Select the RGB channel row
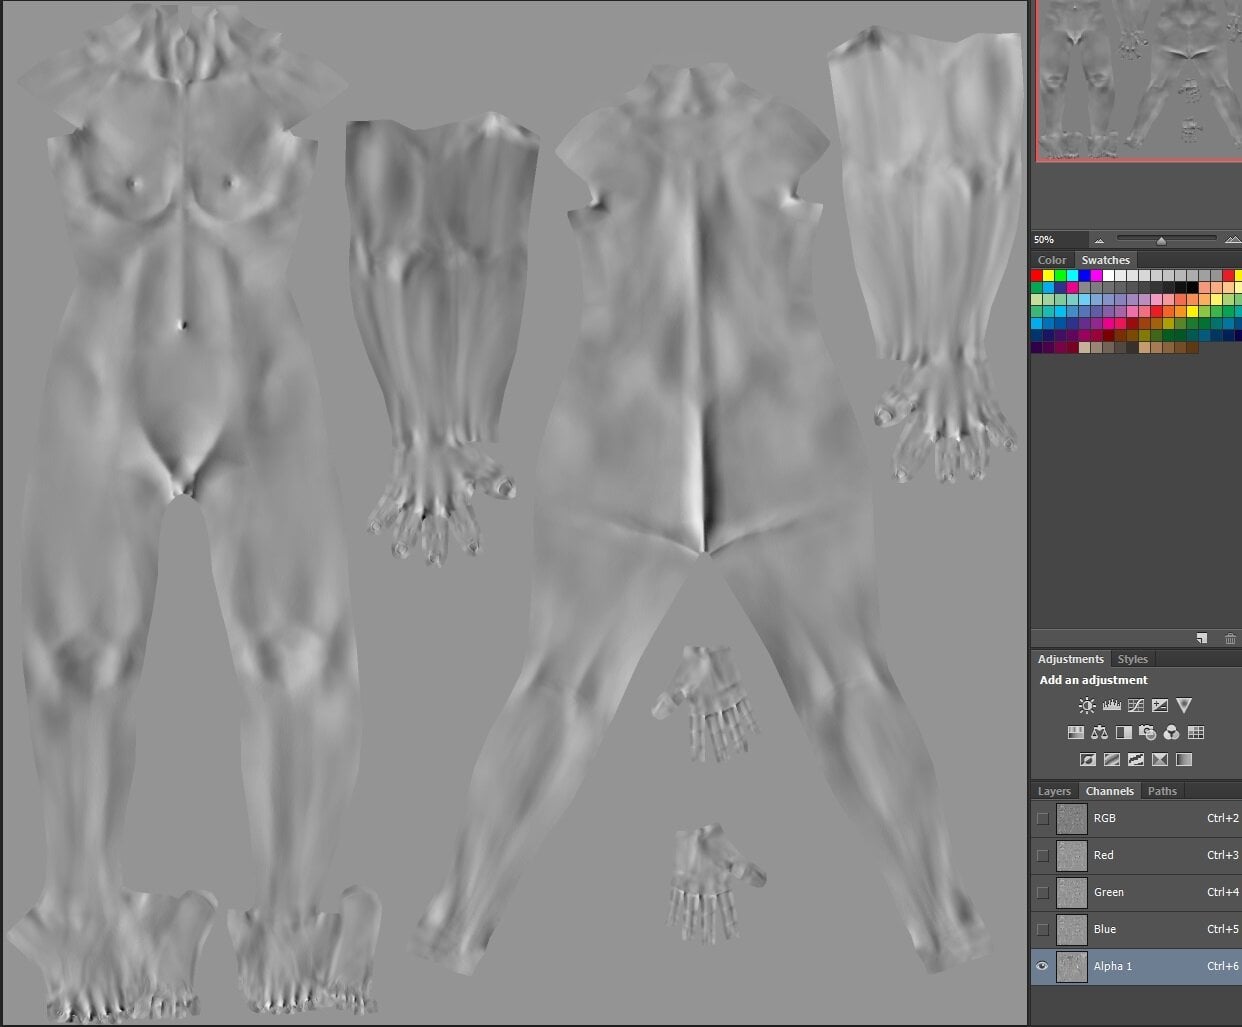 (x=1136, y=818)
